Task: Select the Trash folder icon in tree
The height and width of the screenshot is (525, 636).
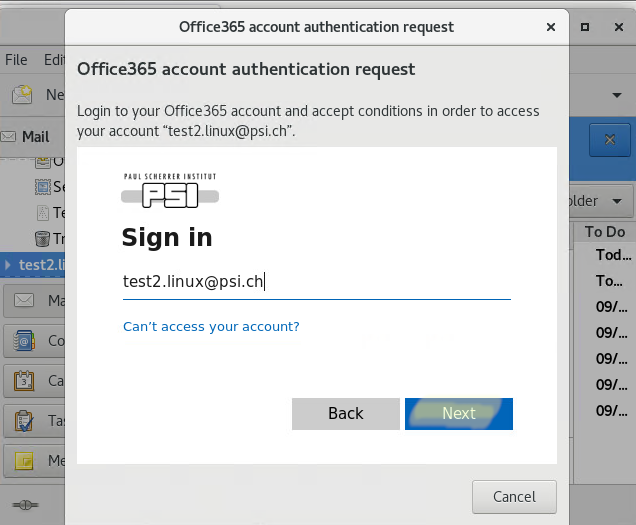Action: (x=42, y=238)
